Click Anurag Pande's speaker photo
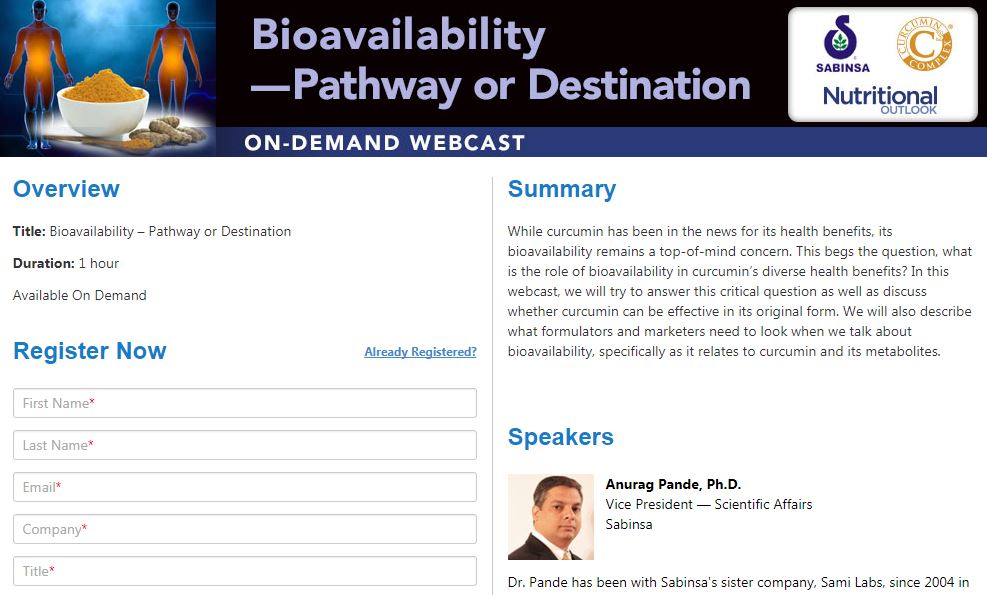 tap(551, 517)
